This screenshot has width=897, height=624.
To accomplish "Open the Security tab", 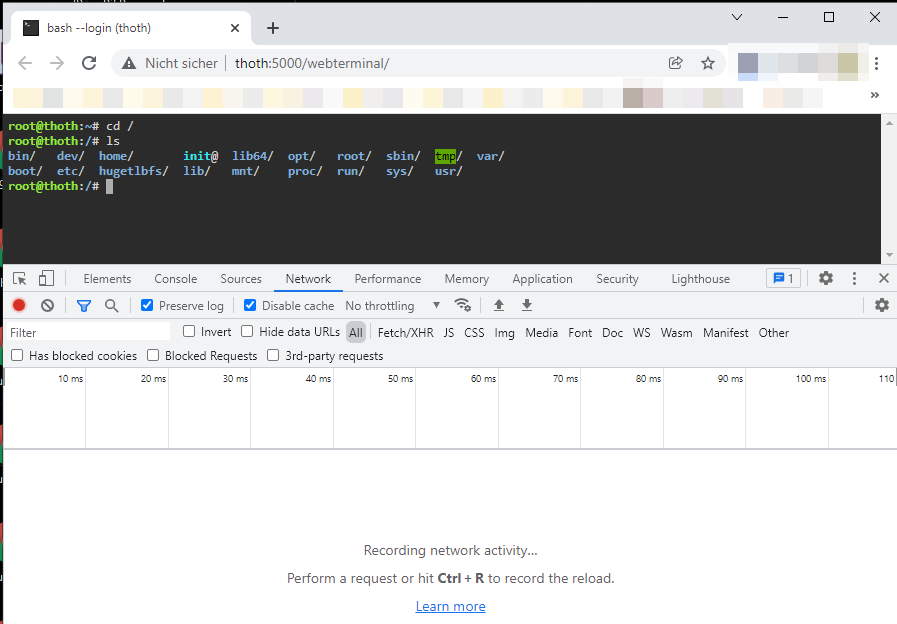I will 617,279.
